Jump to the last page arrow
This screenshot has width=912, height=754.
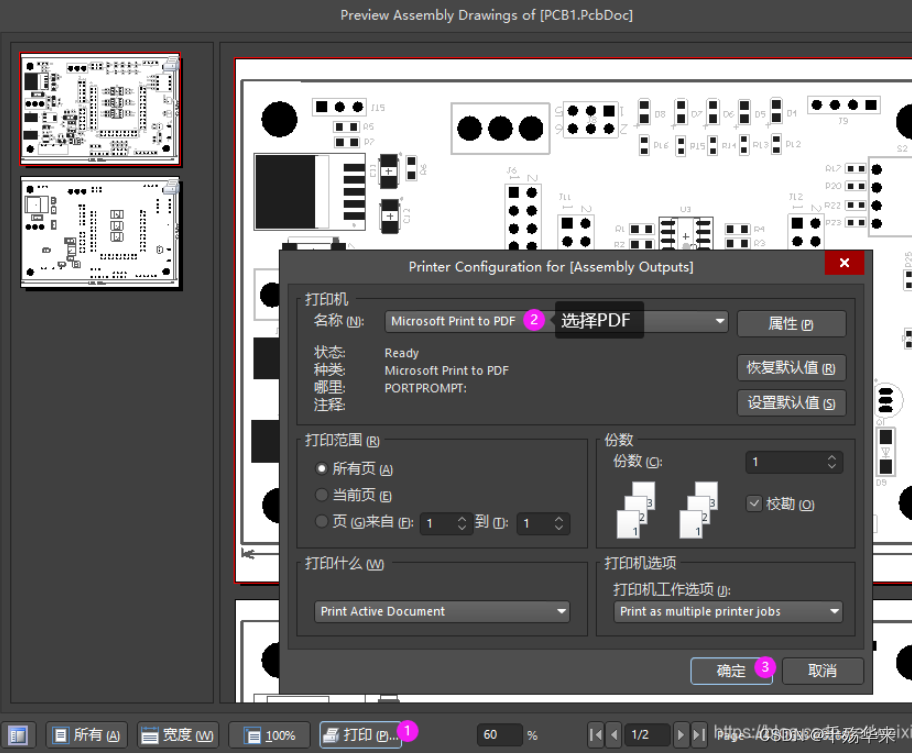tap(699, 735)
